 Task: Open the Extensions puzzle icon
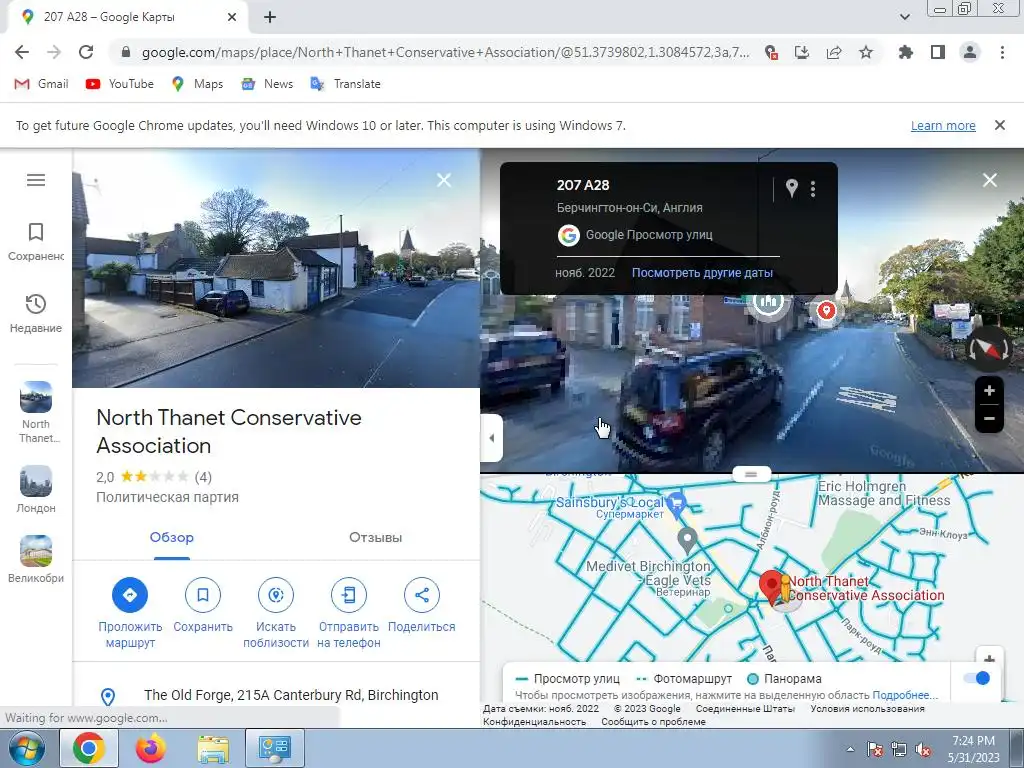(x=906, y=52)
